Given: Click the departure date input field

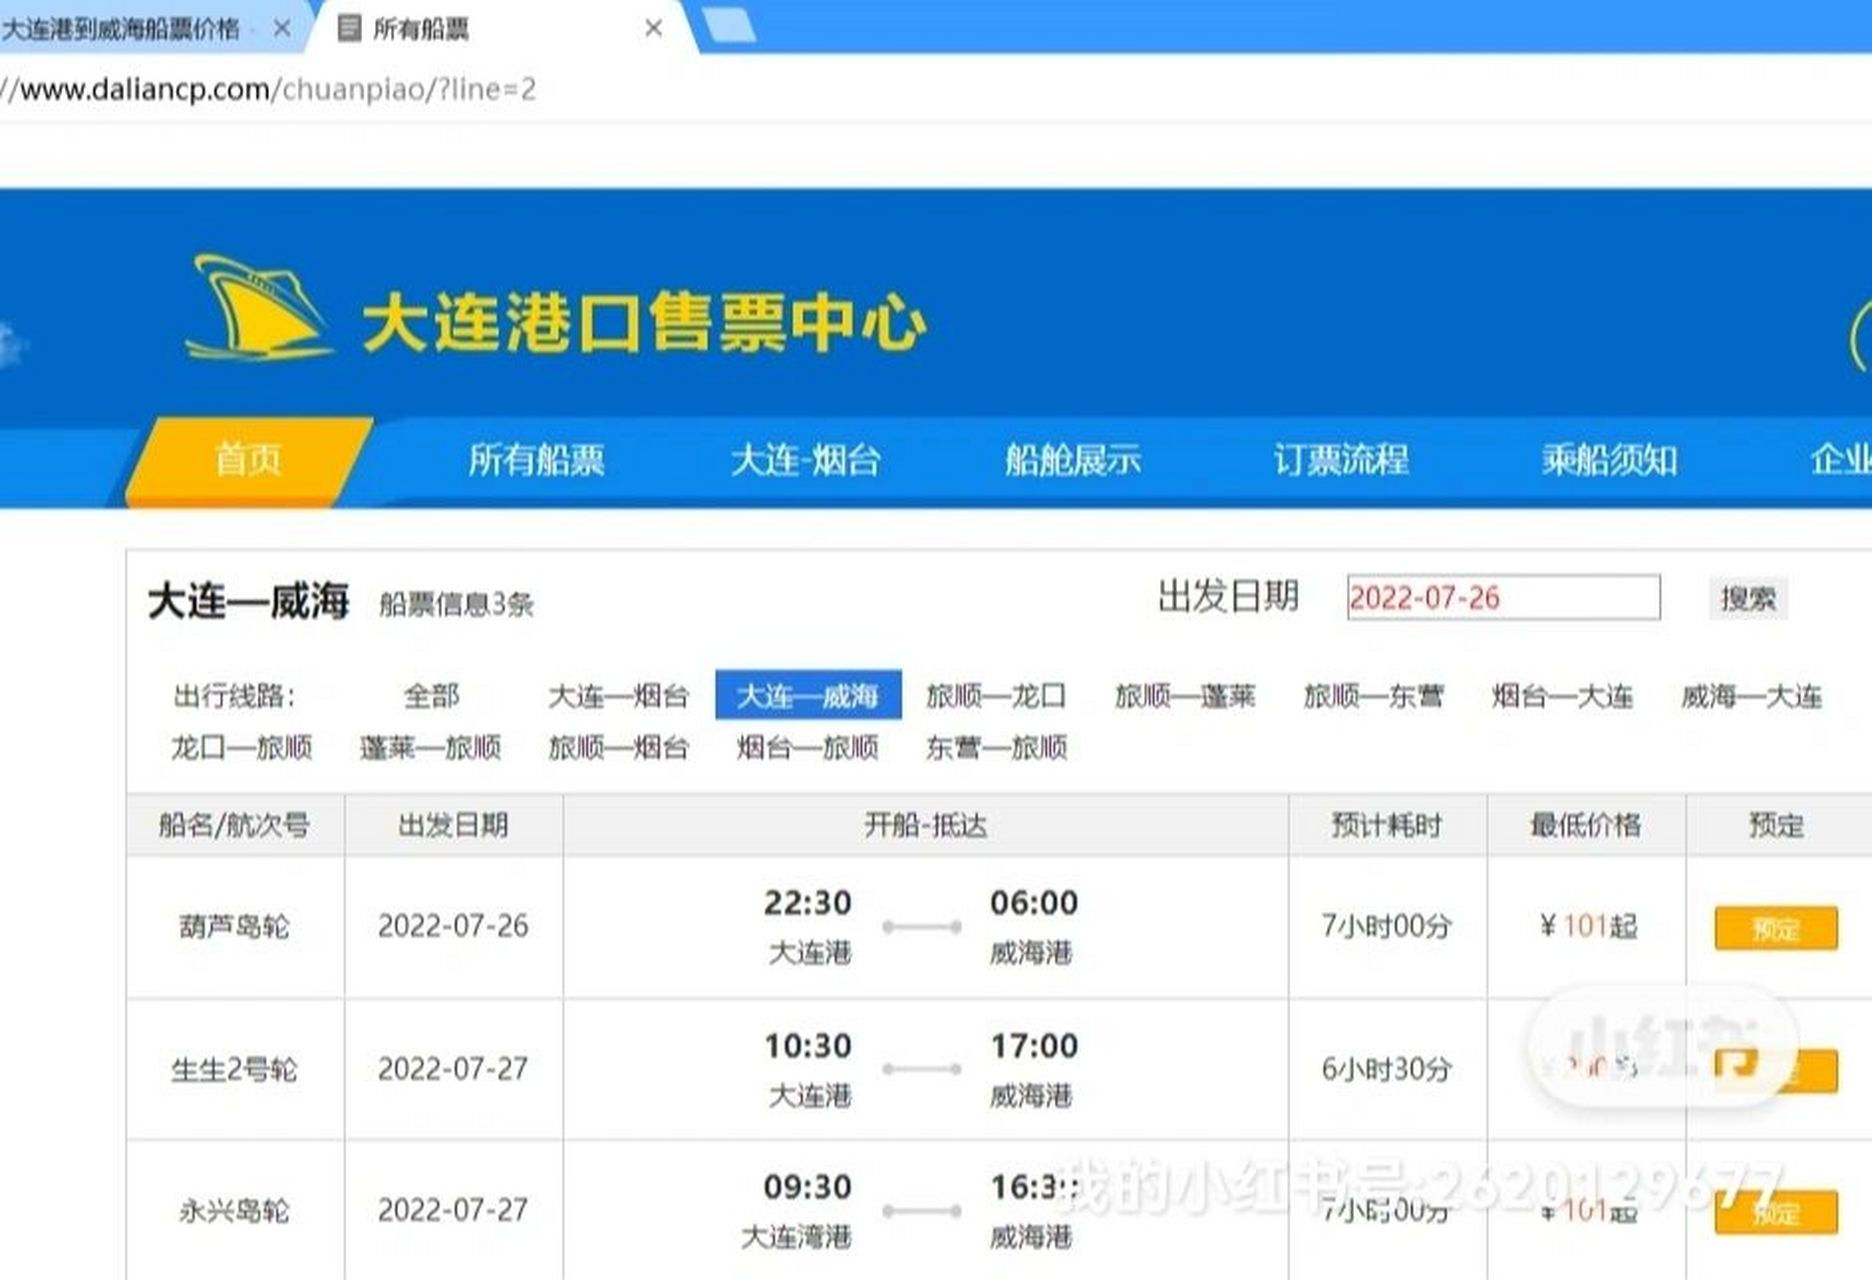Looking at the screenshot, I should pyautogui.click(x=1503, y=599).
